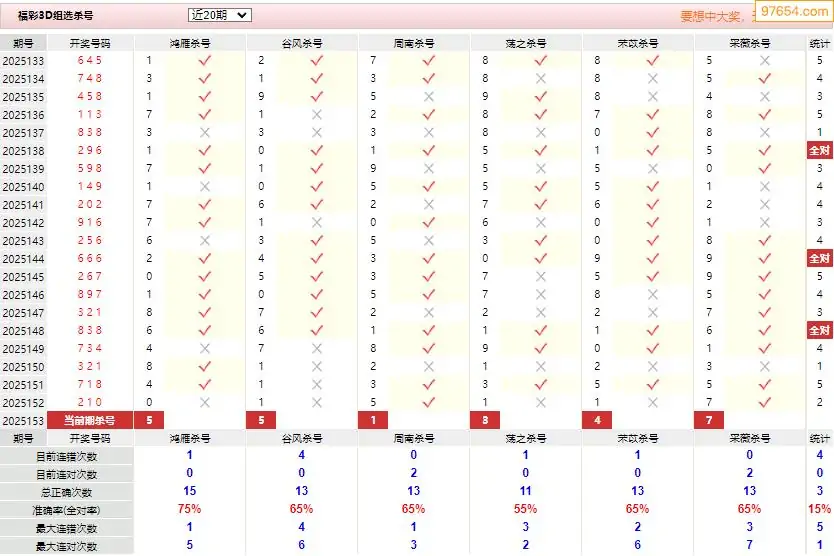Viewport: 834px width, 556px height.
Task: Click 采薇杀号 check mark for period 2025145
Action: pyautogui.click(x=765, y=277)
